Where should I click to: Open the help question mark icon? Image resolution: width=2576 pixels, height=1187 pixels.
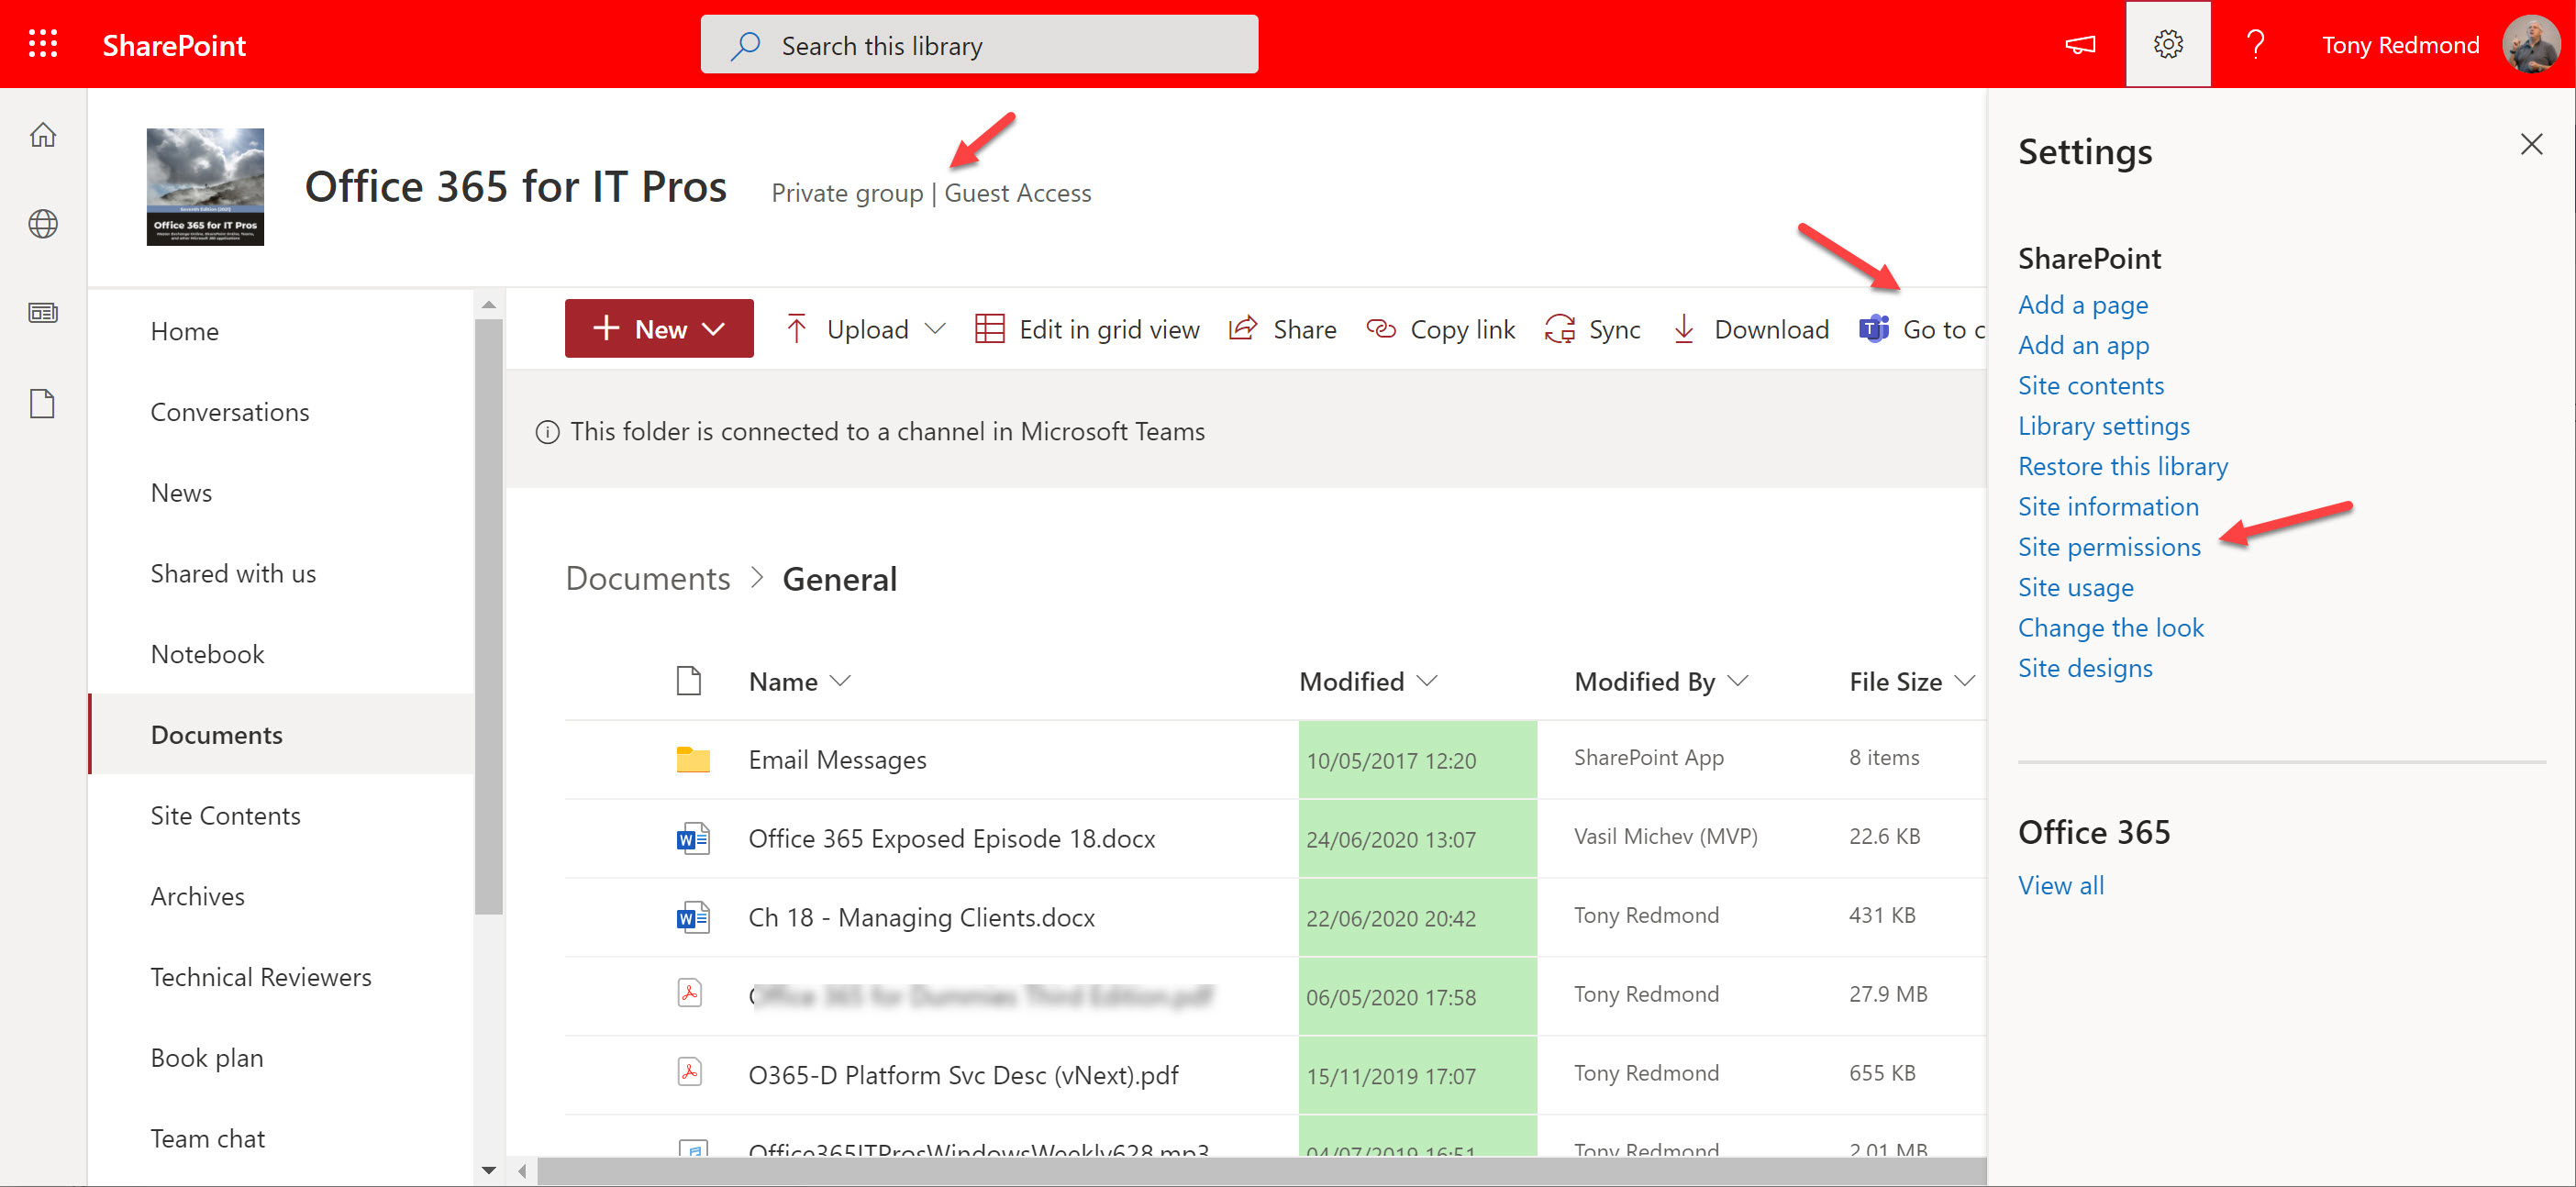coord(2255,44)
